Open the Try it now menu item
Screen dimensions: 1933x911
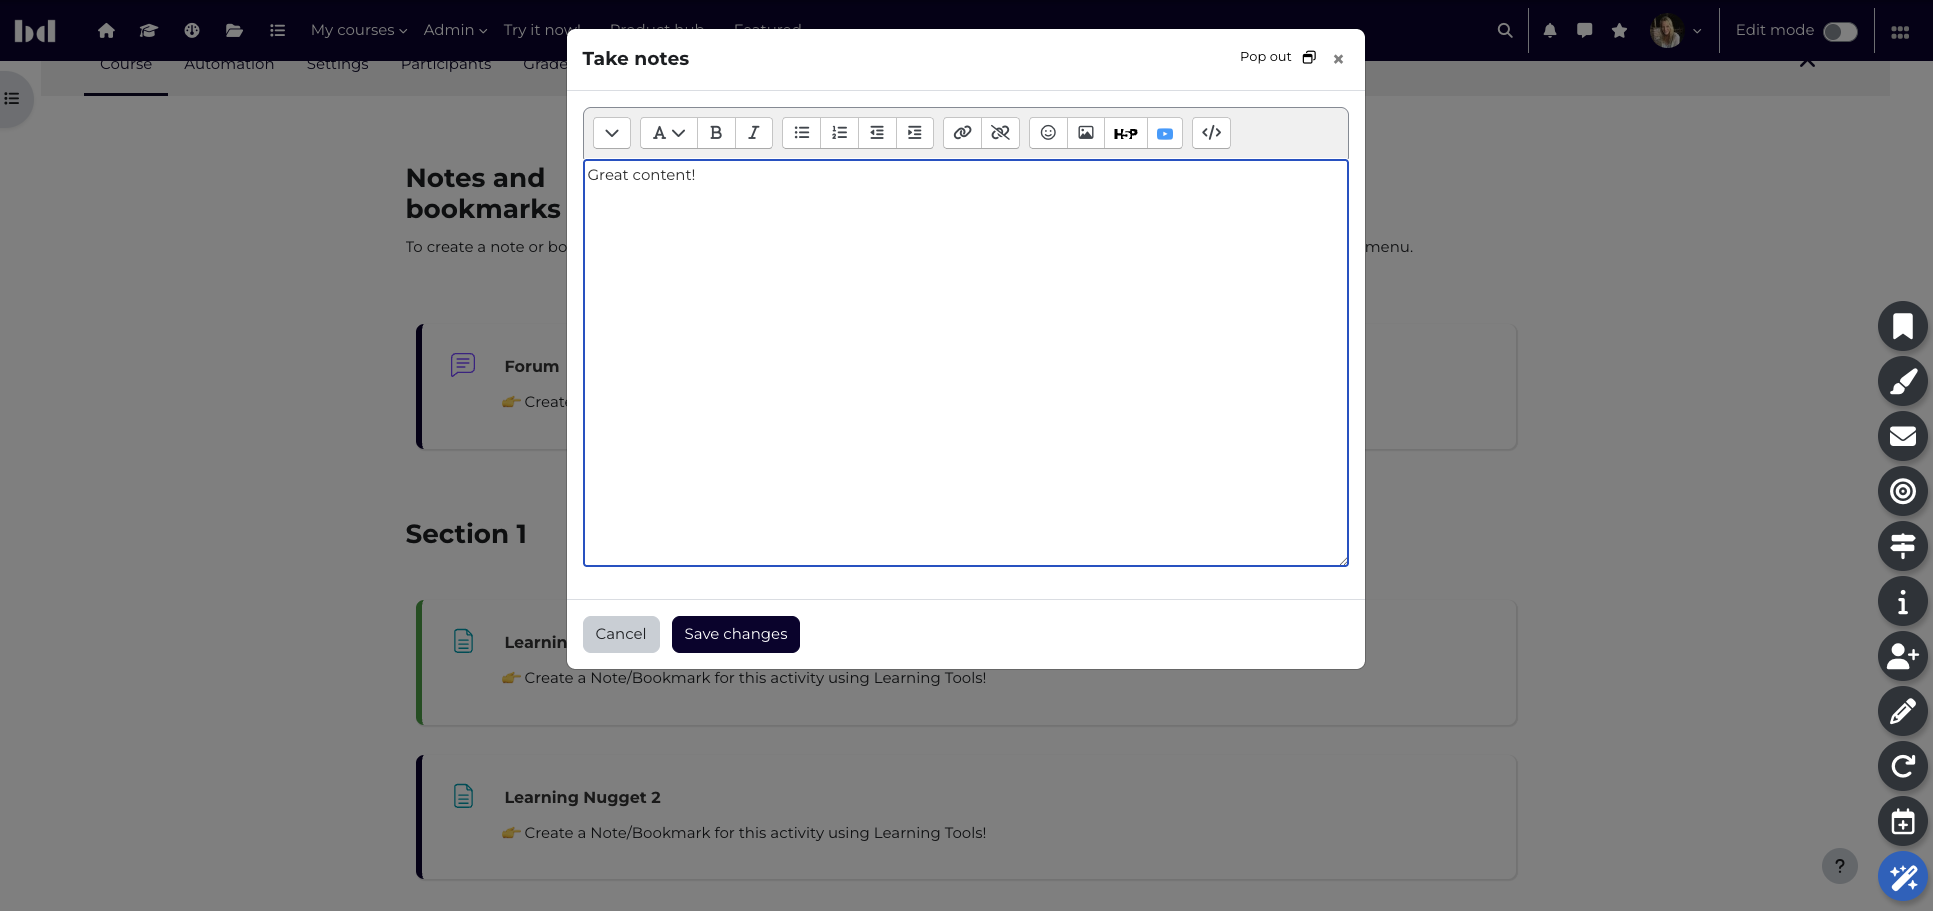click(541, 30)
